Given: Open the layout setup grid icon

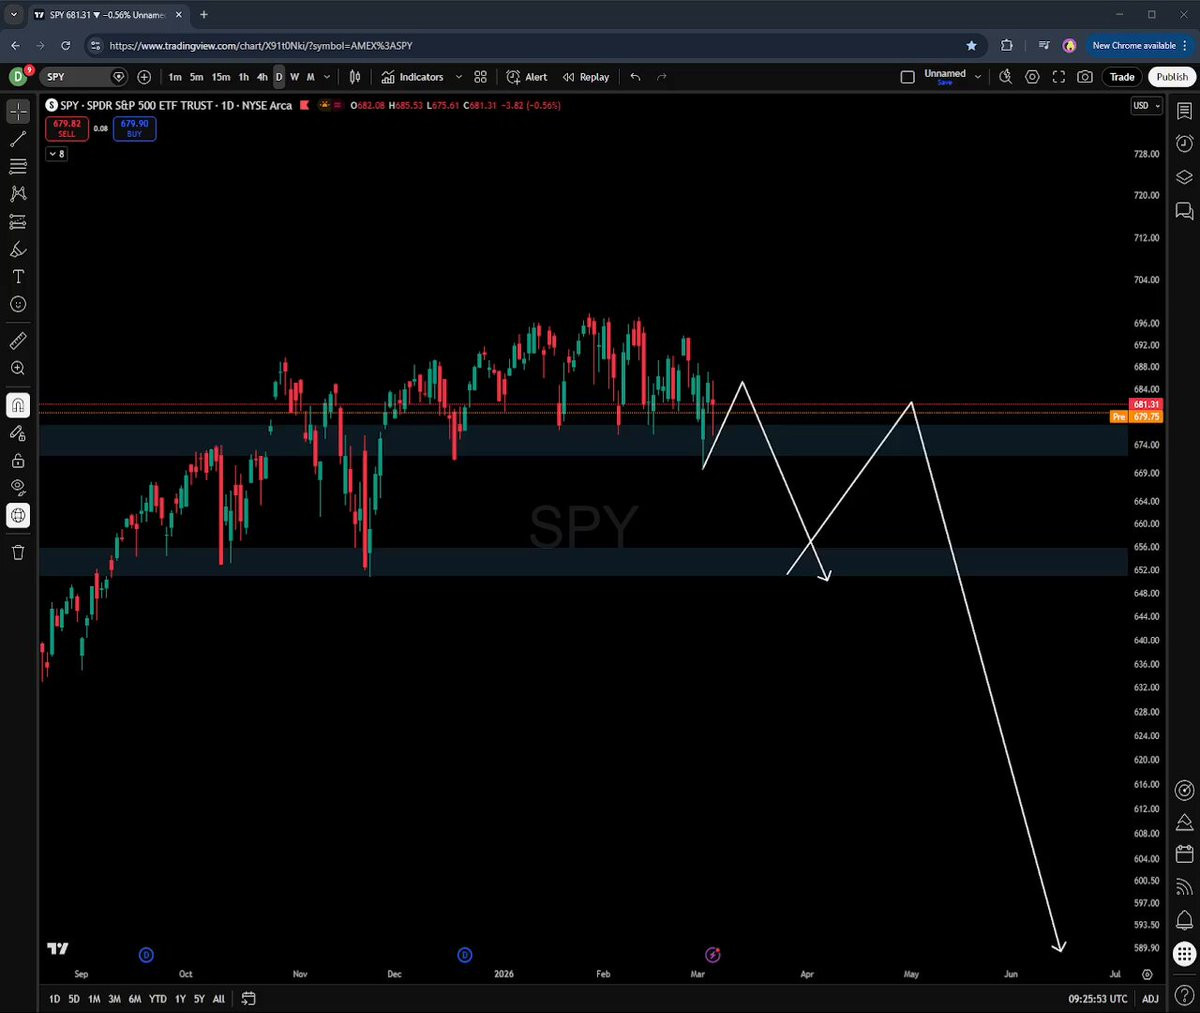Looking at the screenshot, I should pyautogui.click(x=480, y=77).
